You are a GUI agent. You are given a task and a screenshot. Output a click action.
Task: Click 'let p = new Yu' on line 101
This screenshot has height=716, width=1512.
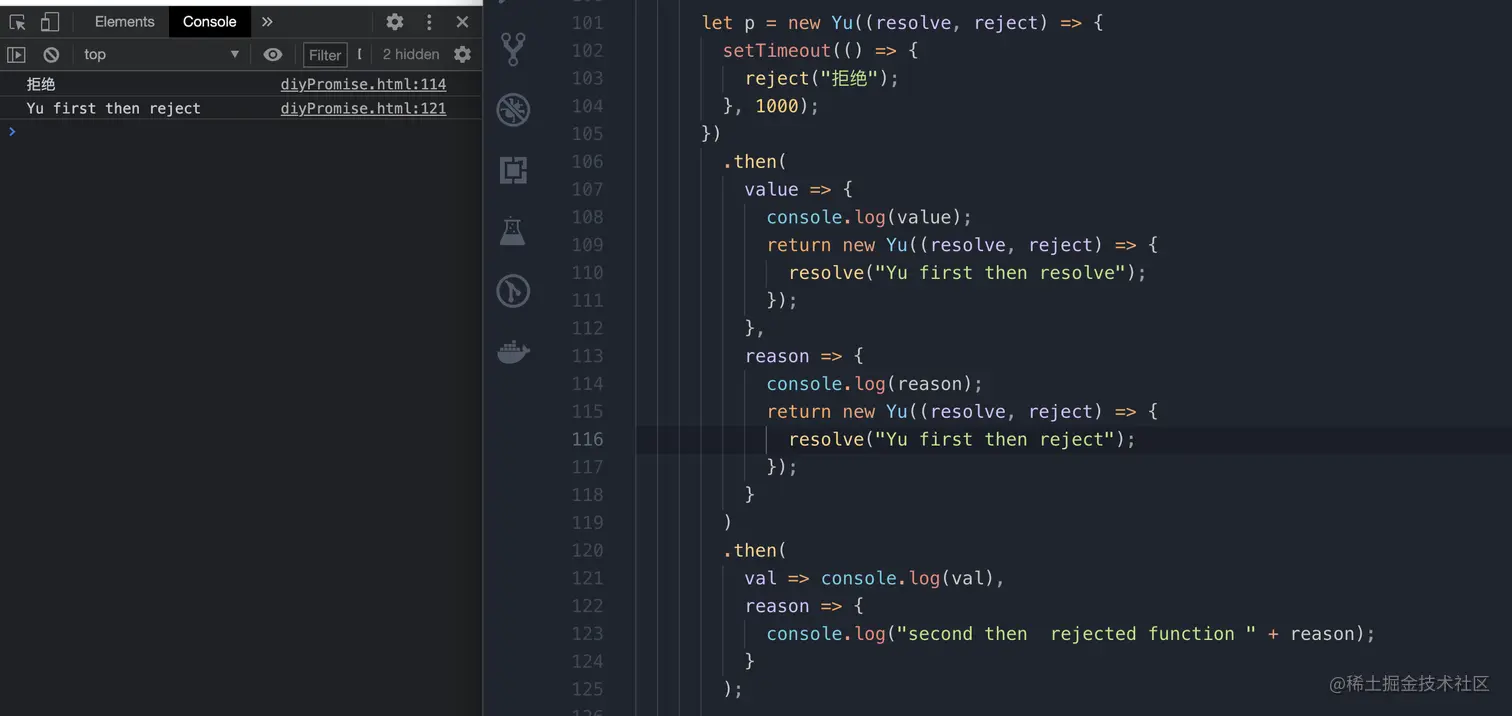pos(778,22)
